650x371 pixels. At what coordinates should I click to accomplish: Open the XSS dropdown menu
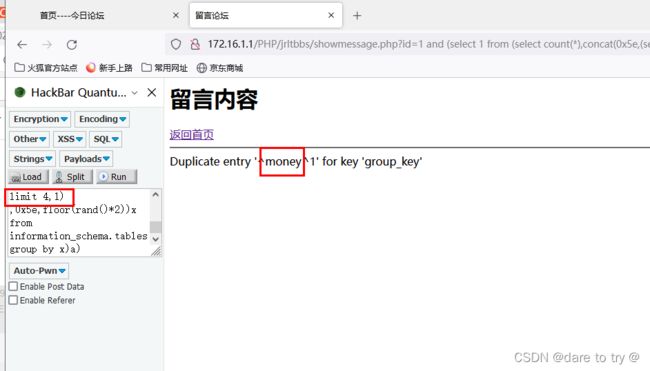[x=70, y=139]
